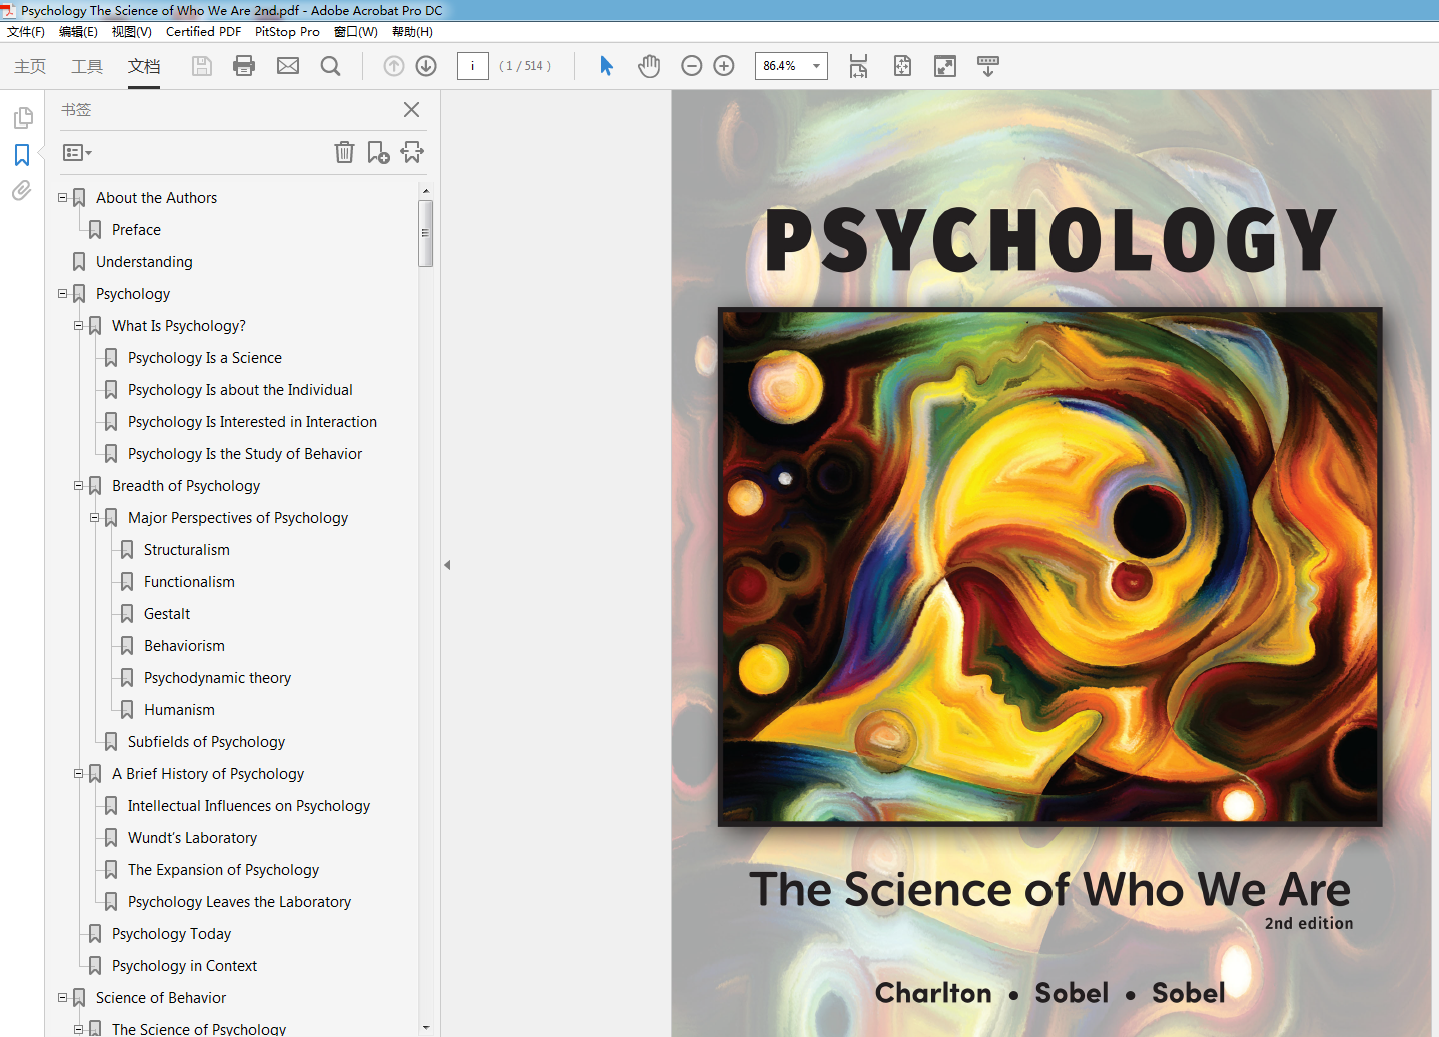
Task: Delete the selected bookmark trash icon
Action: pyautogui.click(x=344, y=152)
